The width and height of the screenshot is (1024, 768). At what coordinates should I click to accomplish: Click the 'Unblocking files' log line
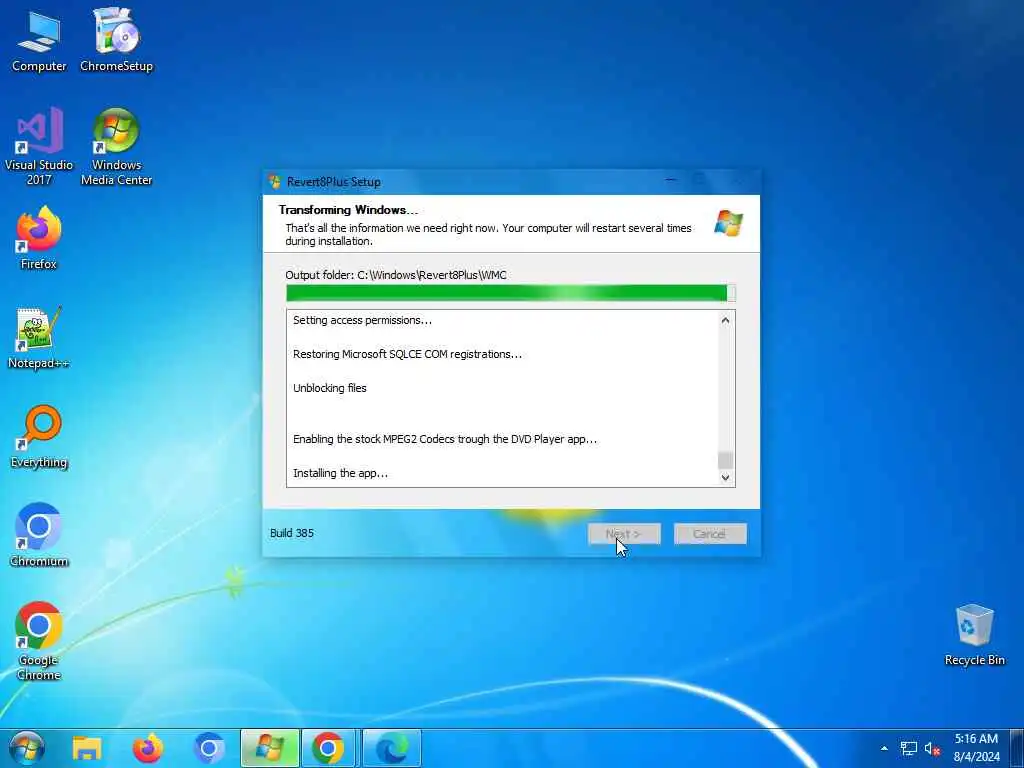[x=330, y=388]
